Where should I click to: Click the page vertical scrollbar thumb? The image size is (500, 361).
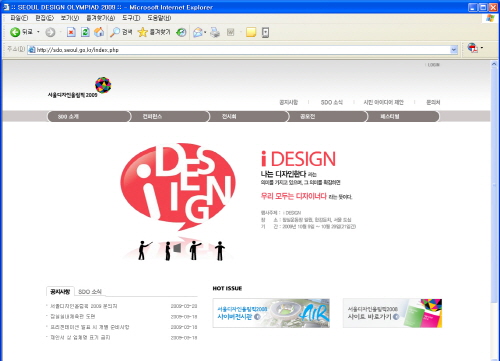click(x=494, y=183)
